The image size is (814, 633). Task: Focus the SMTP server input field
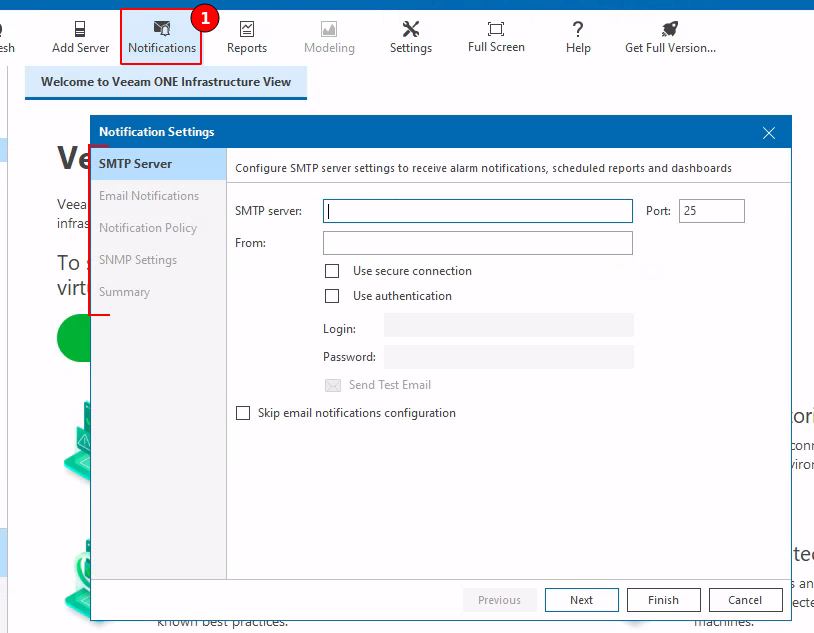pos(478,211)
